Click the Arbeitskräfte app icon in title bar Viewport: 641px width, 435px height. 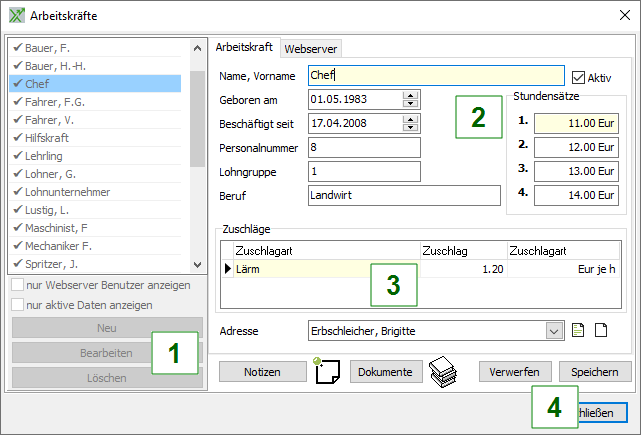(x=17, y=15)
